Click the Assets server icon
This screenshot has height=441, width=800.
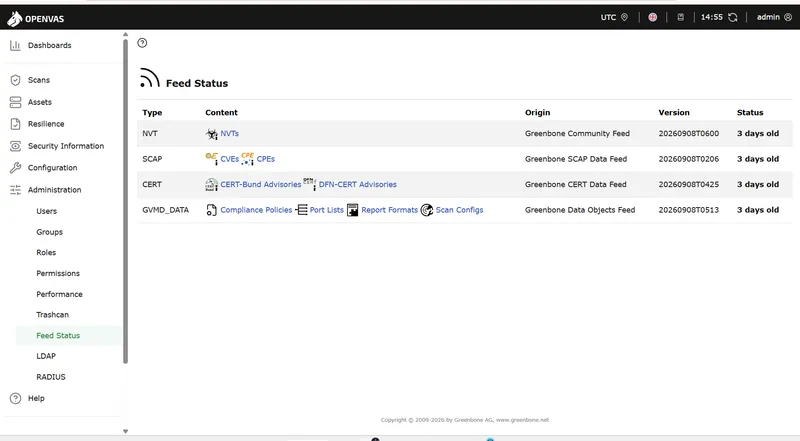15,102
